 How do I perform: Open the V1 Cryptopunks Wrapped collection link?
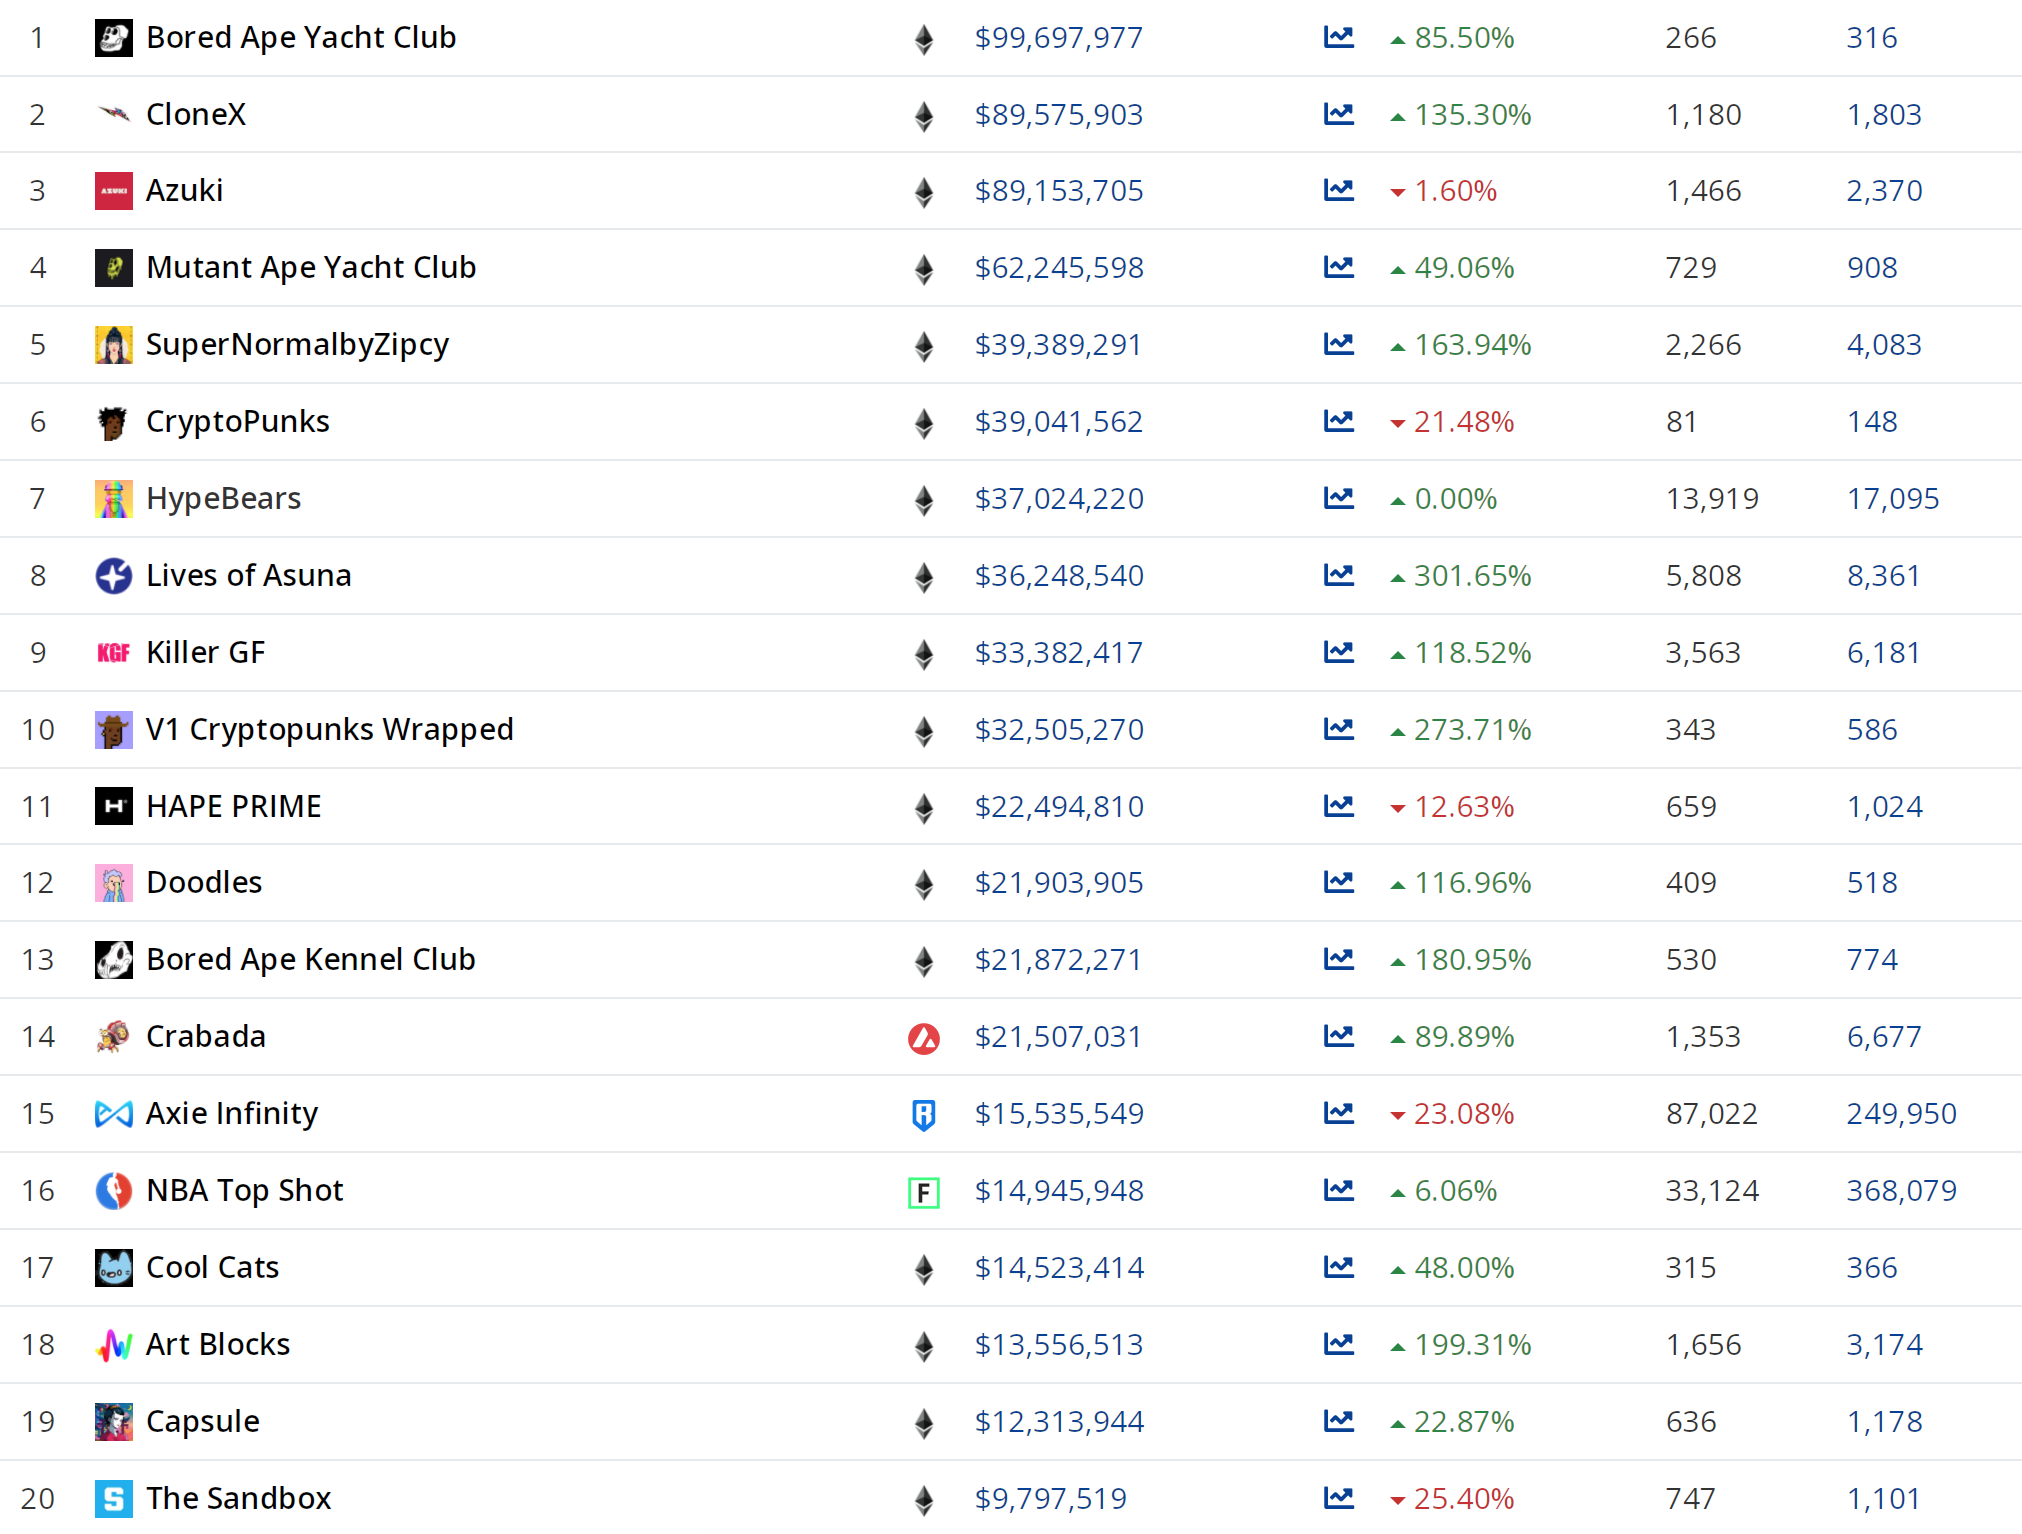point(329,730)
